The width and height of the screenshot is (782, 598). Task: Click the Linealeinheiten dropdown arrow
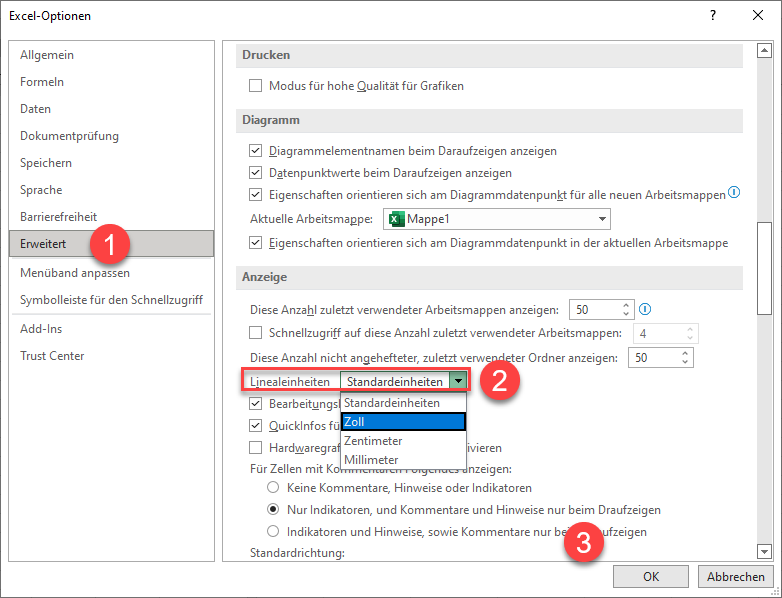tap(458, 382)
